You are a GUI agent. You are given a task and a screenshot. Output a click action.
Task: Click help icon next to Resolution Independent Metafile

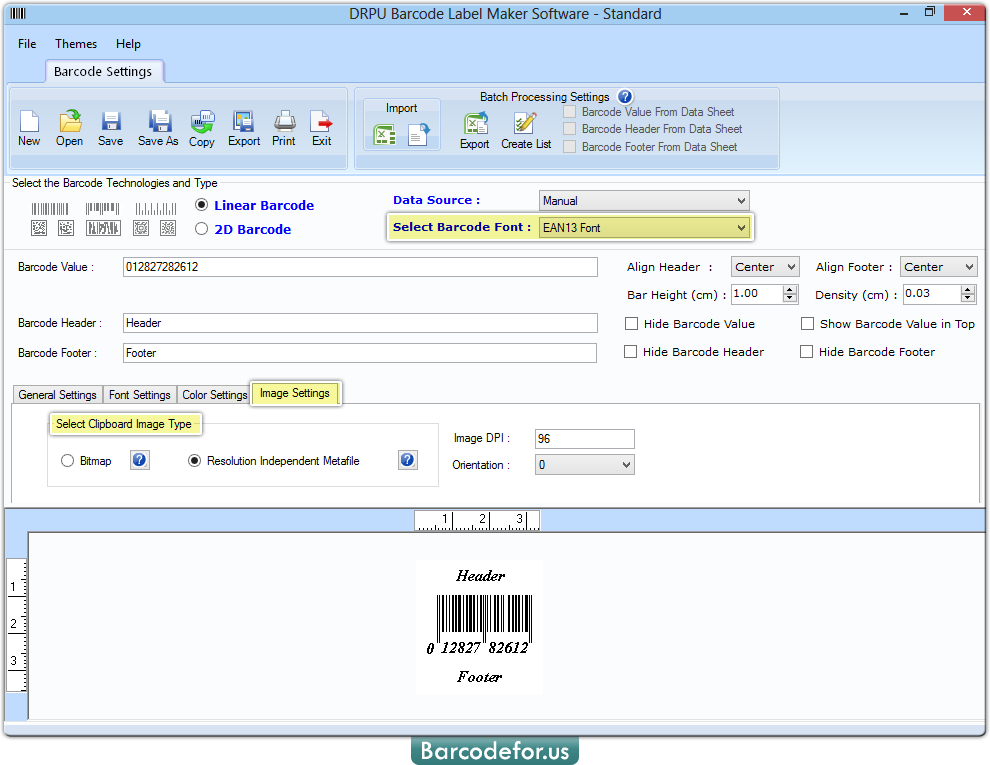[408, 460]
